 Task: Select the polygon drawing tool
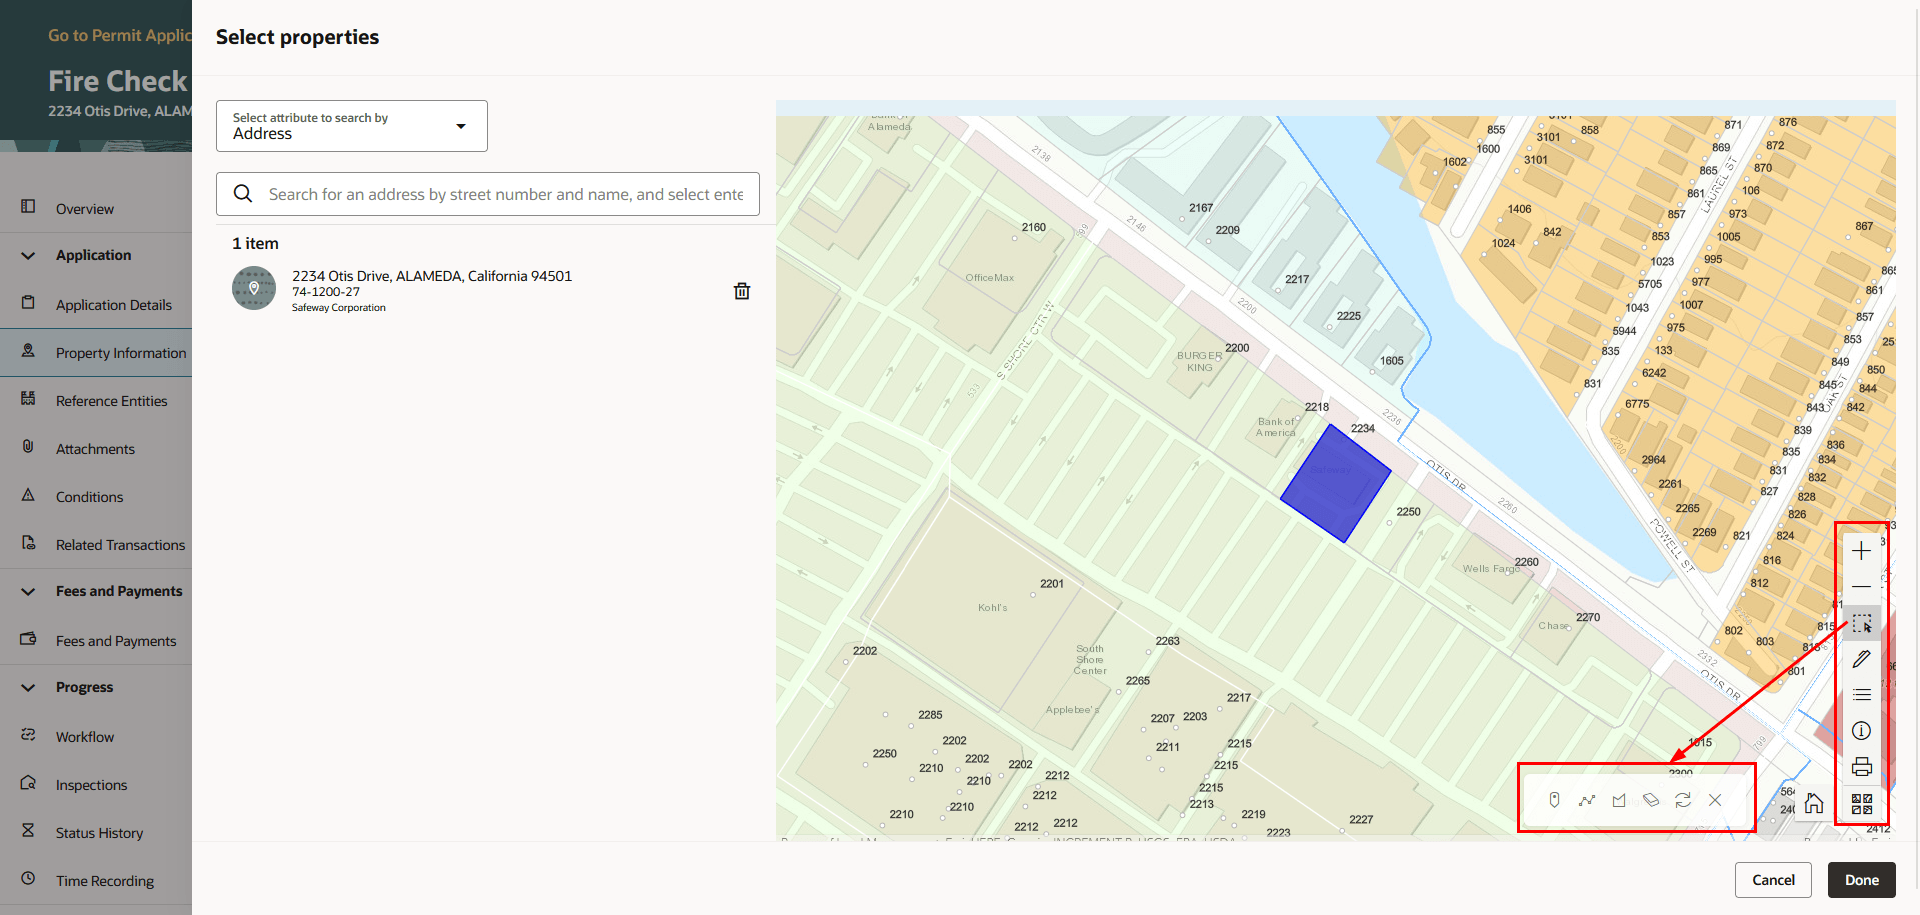1619,800
